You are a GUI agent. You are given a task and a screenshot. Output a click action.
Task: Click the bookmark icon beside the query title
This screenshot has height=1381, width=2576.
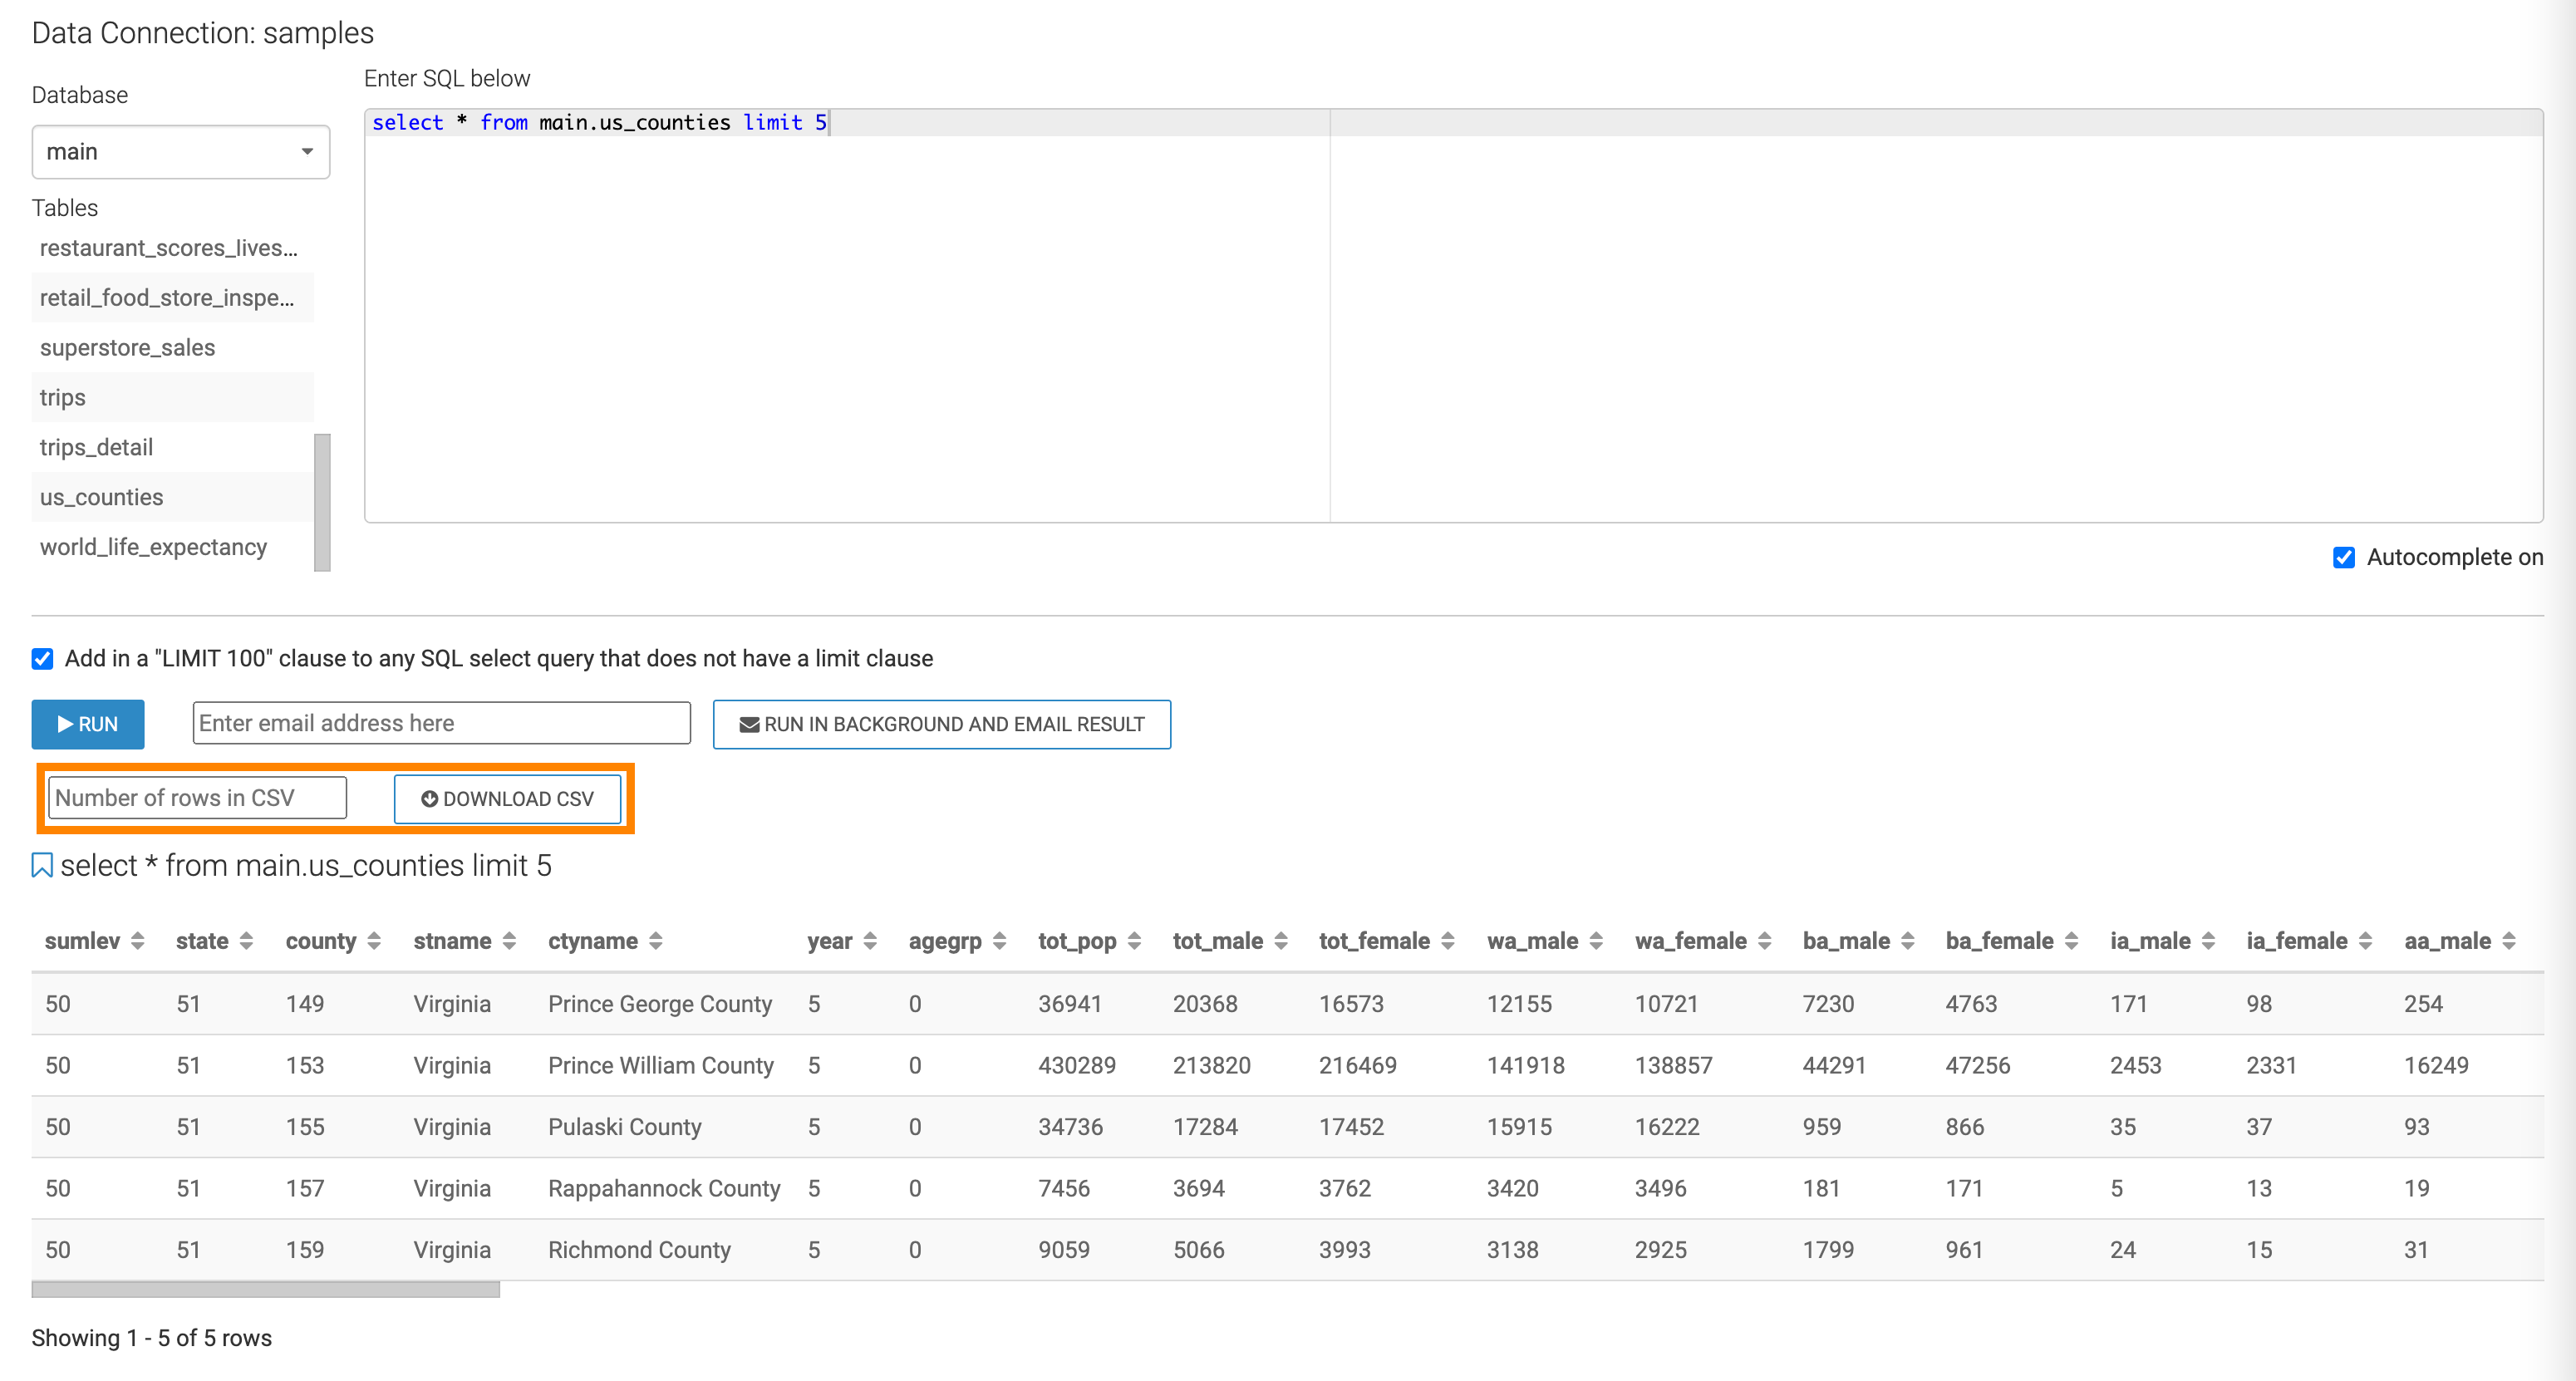[x=42, y=865]
